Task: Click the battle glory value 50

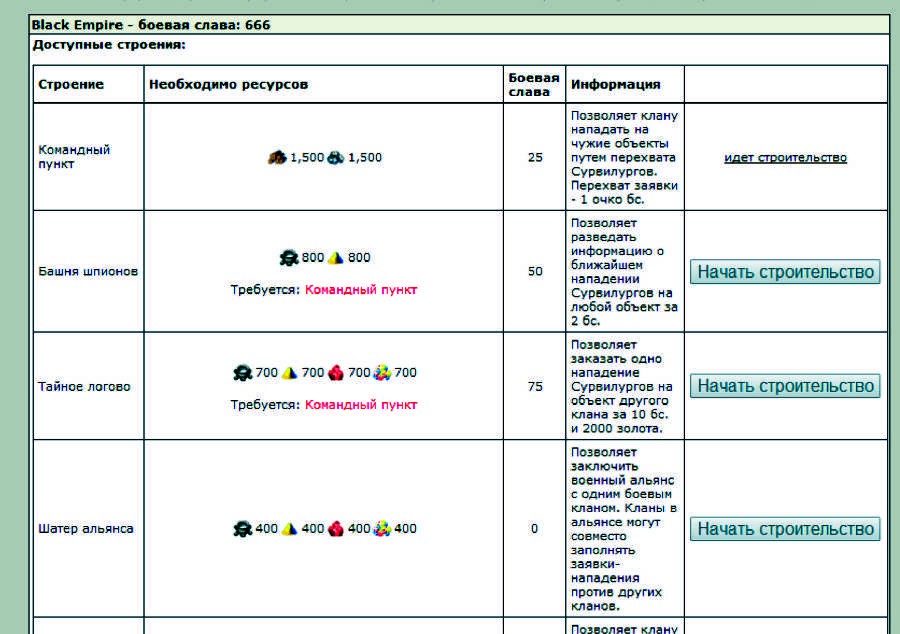Action: (535, 271)
